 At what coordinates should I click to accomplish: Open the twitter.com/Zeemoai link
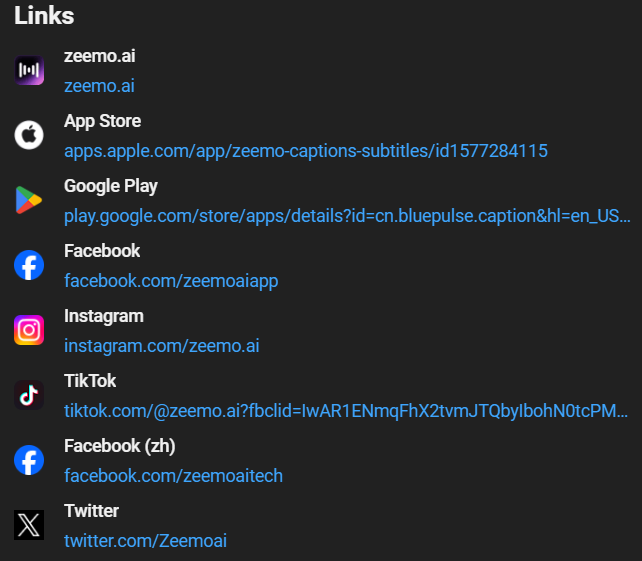(145, 541)
